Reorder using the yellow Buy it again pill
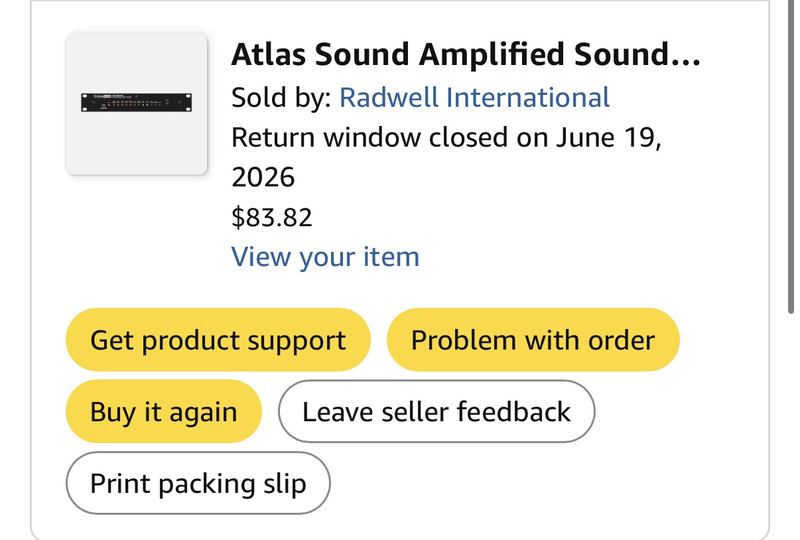 coord(163,411)
